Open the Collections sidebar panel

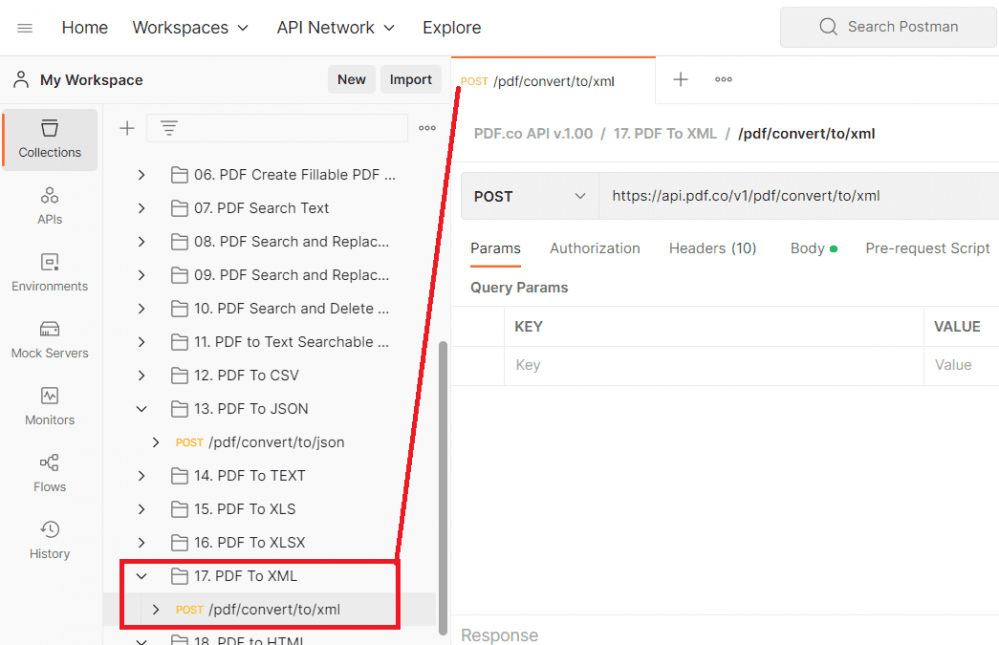coord(49,139)
